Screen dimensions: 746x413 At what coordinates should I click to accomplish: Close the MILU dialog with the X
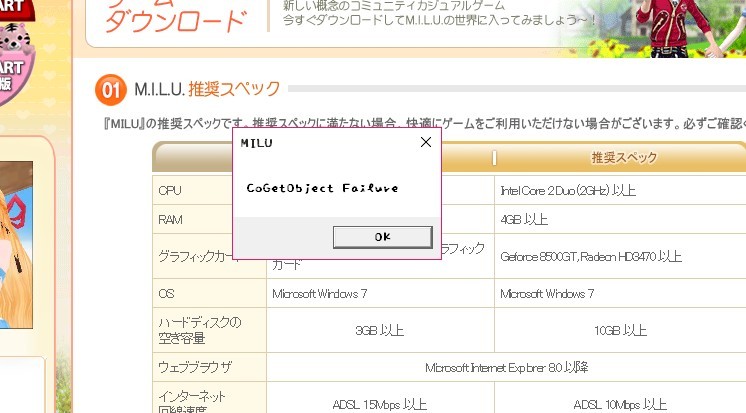[x=425, y=142]
